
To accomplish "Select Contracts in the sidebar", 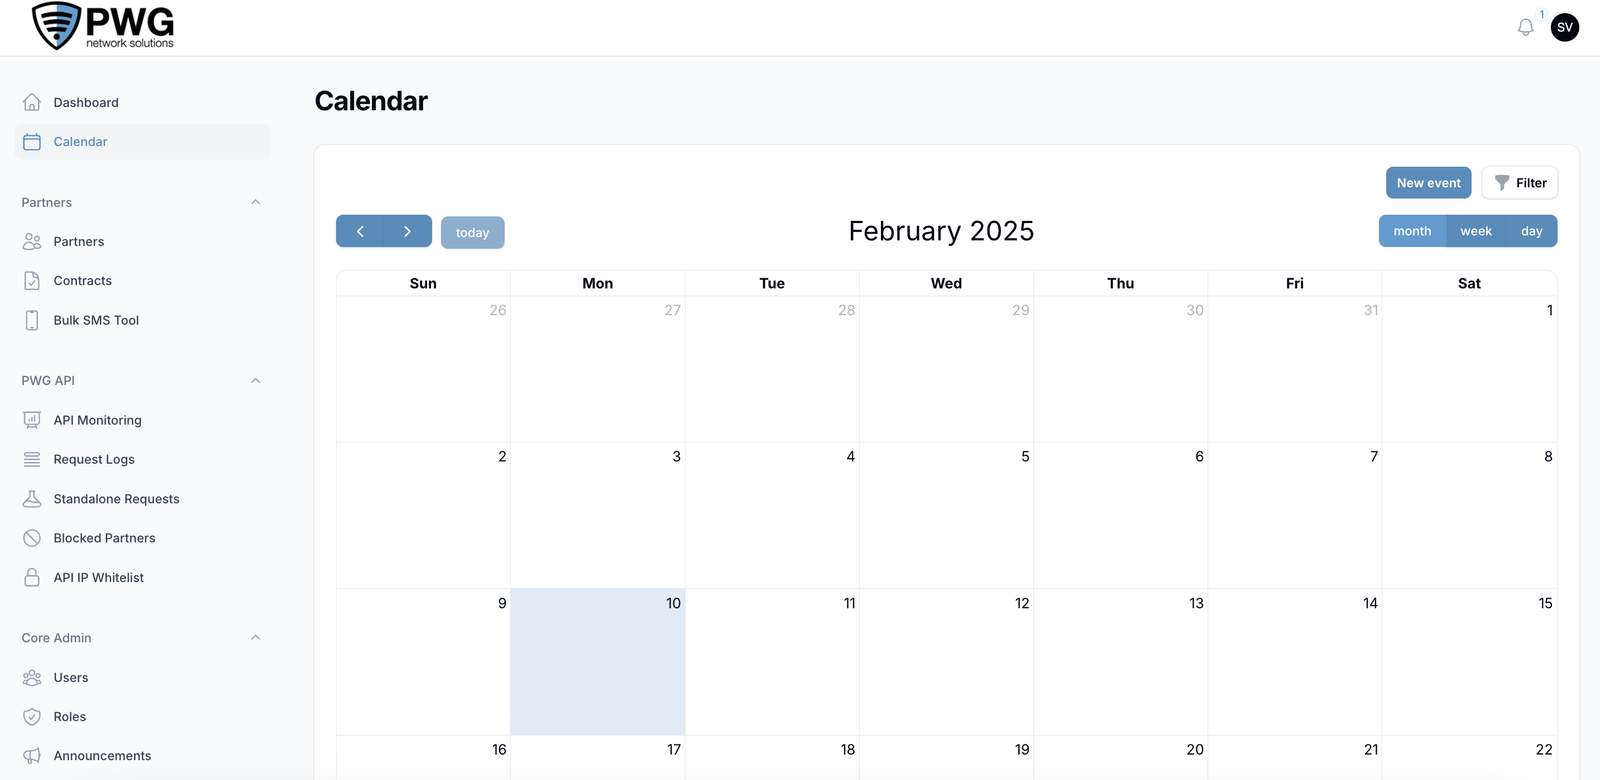I will pos(82,281).
